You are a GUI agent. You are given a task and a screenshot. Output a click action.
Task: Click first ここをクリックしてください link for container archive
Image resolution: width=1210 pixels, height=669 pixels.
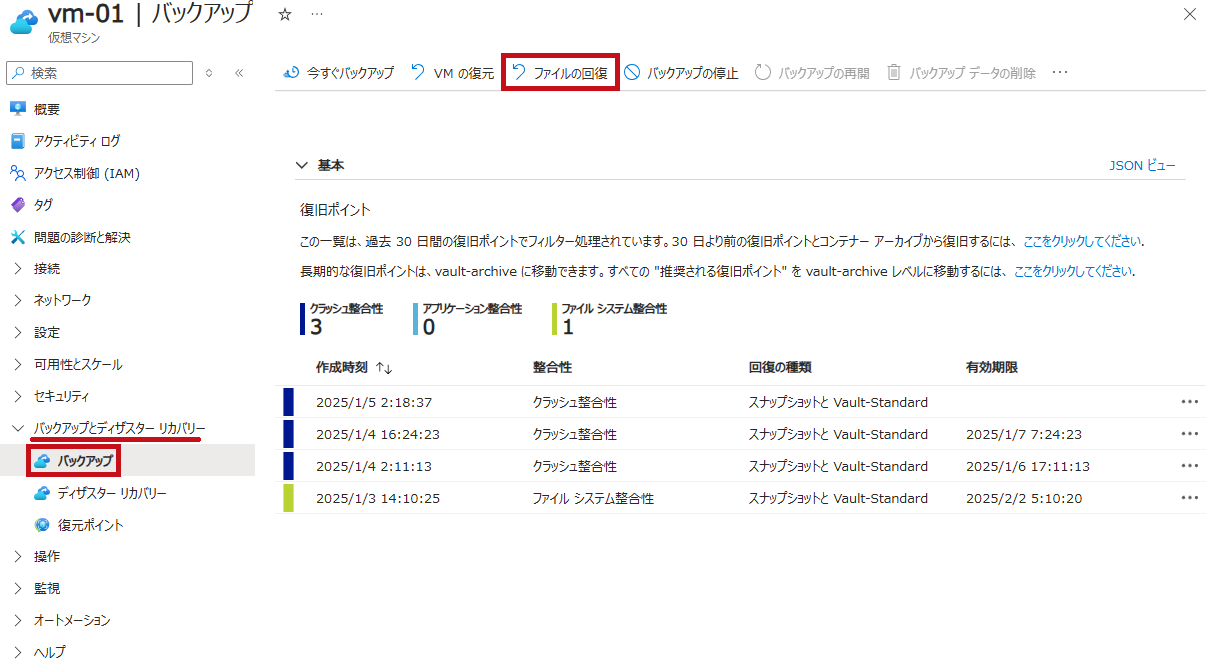1082,241
